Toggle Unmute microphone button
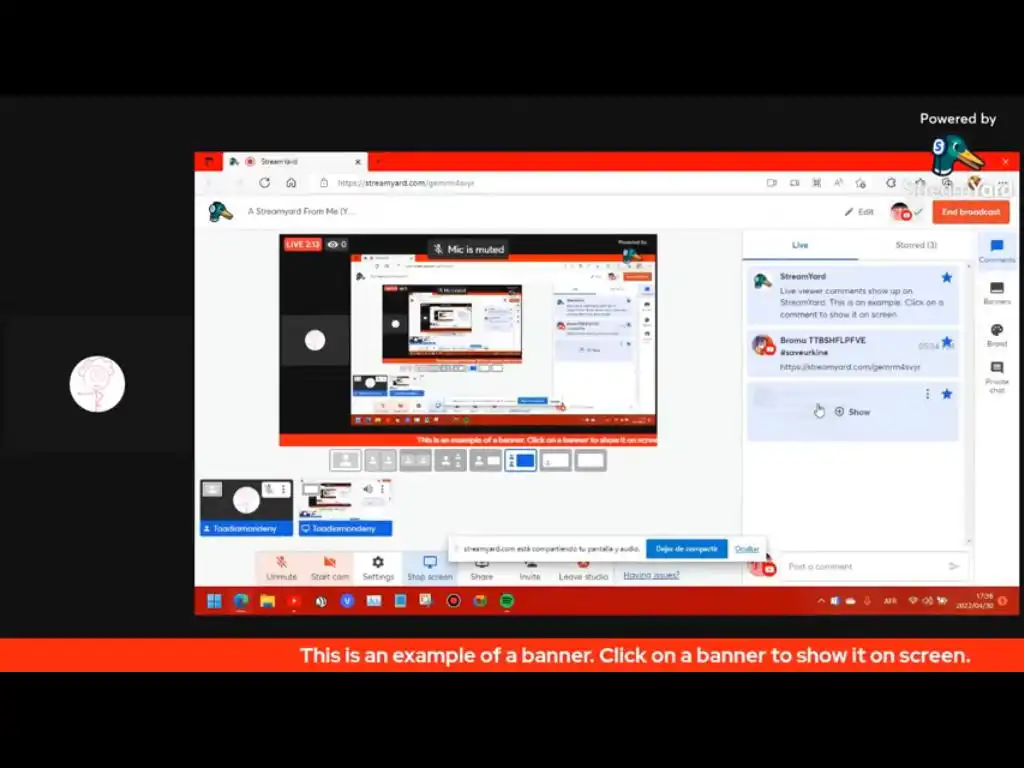This screenshot has height=768, width=1024. click(x=281, y=568)
